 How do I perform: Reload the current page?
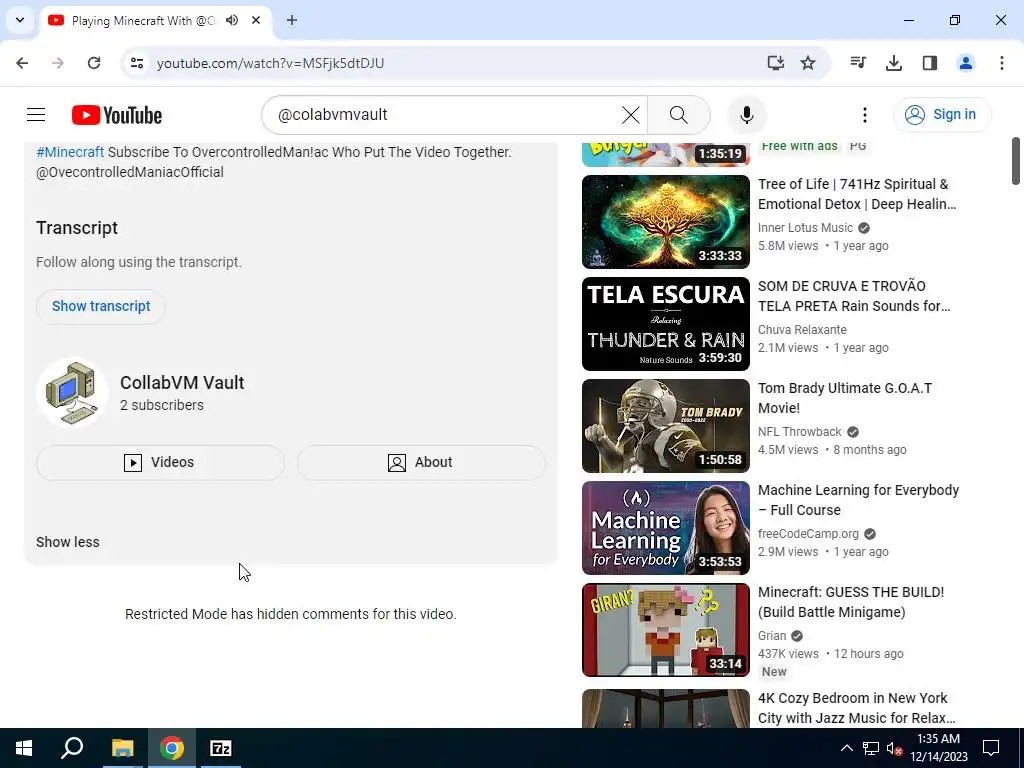[94, 63]
